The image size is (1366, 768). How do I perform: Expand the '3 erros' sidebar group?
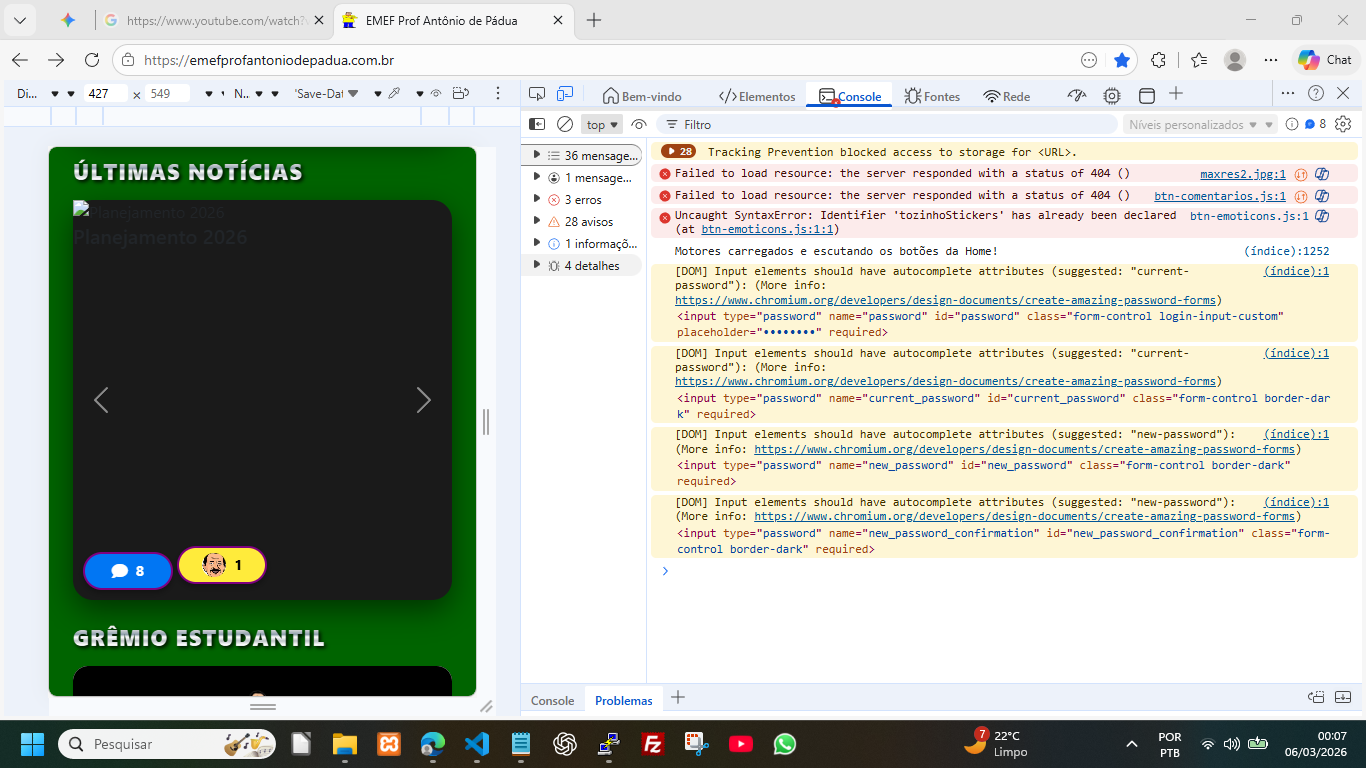click(537, 199)
